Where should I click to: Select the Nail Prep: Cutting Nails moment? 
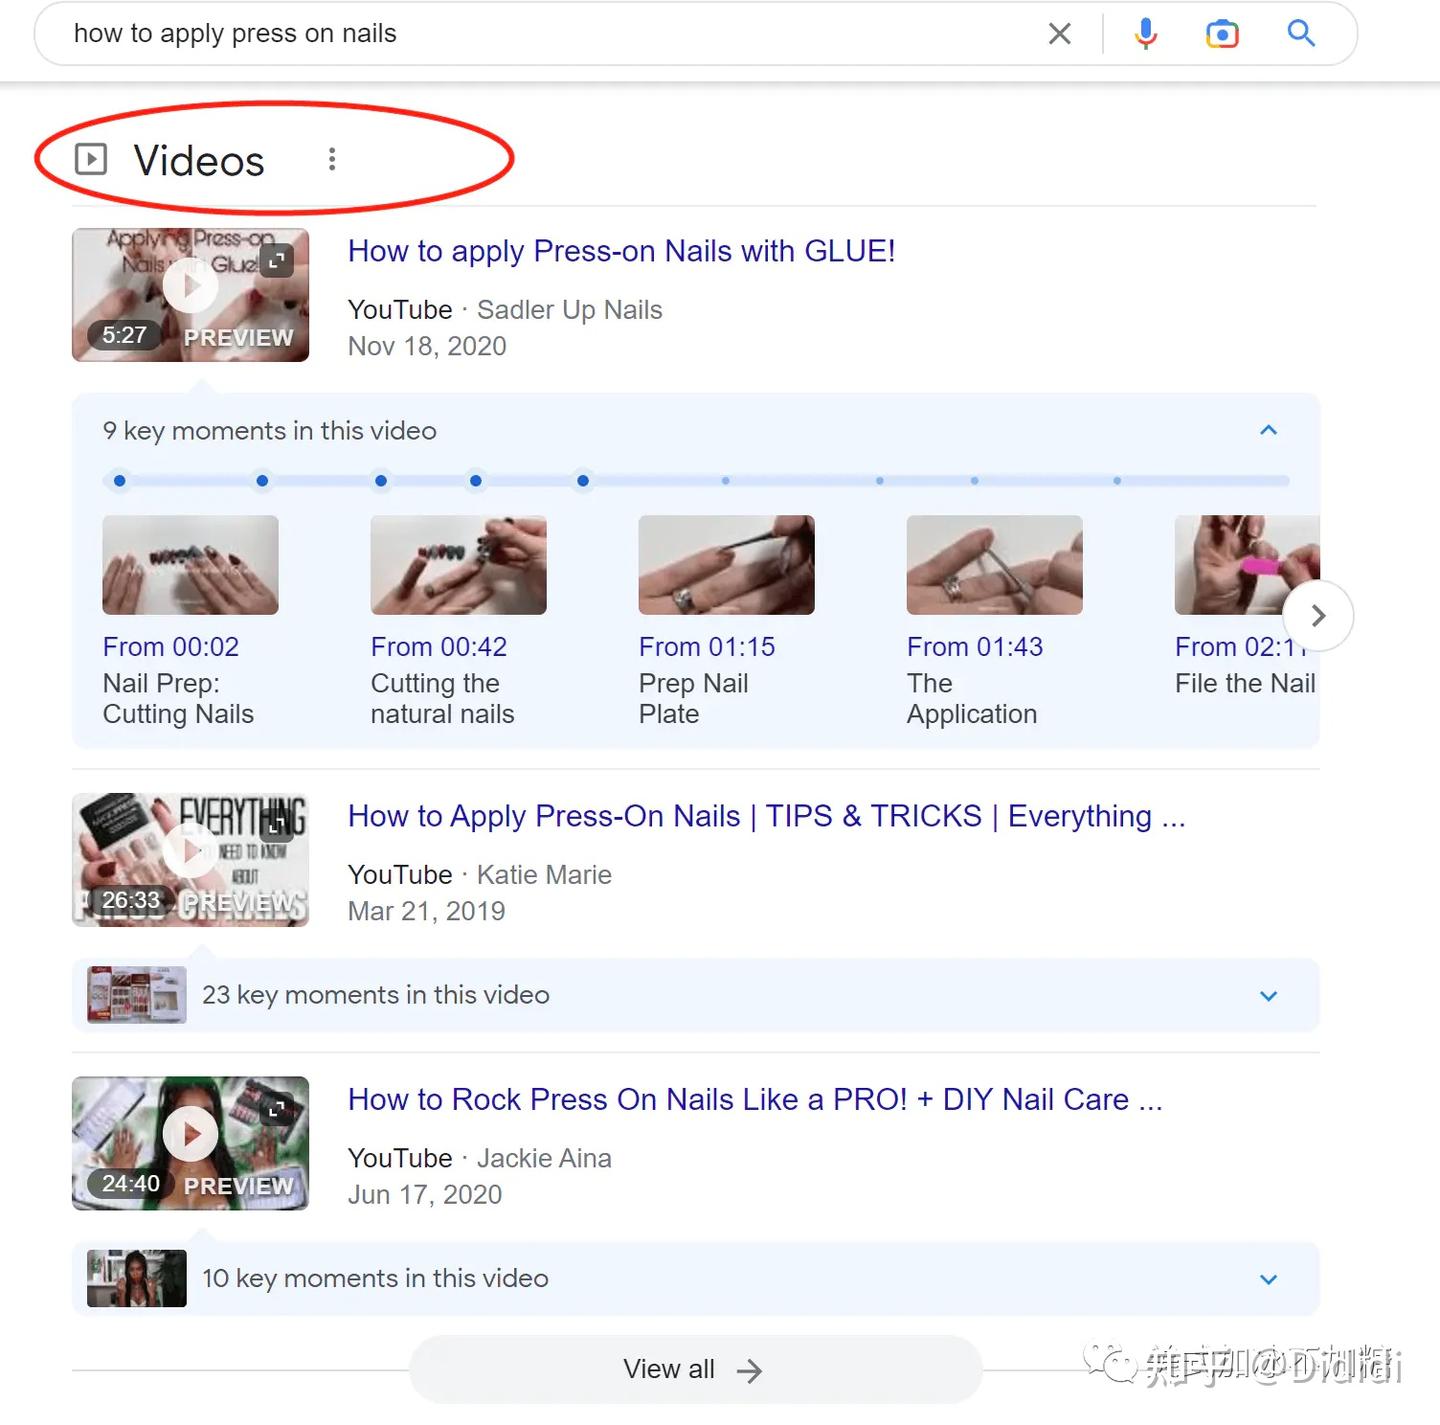click(x=190, y=565)
